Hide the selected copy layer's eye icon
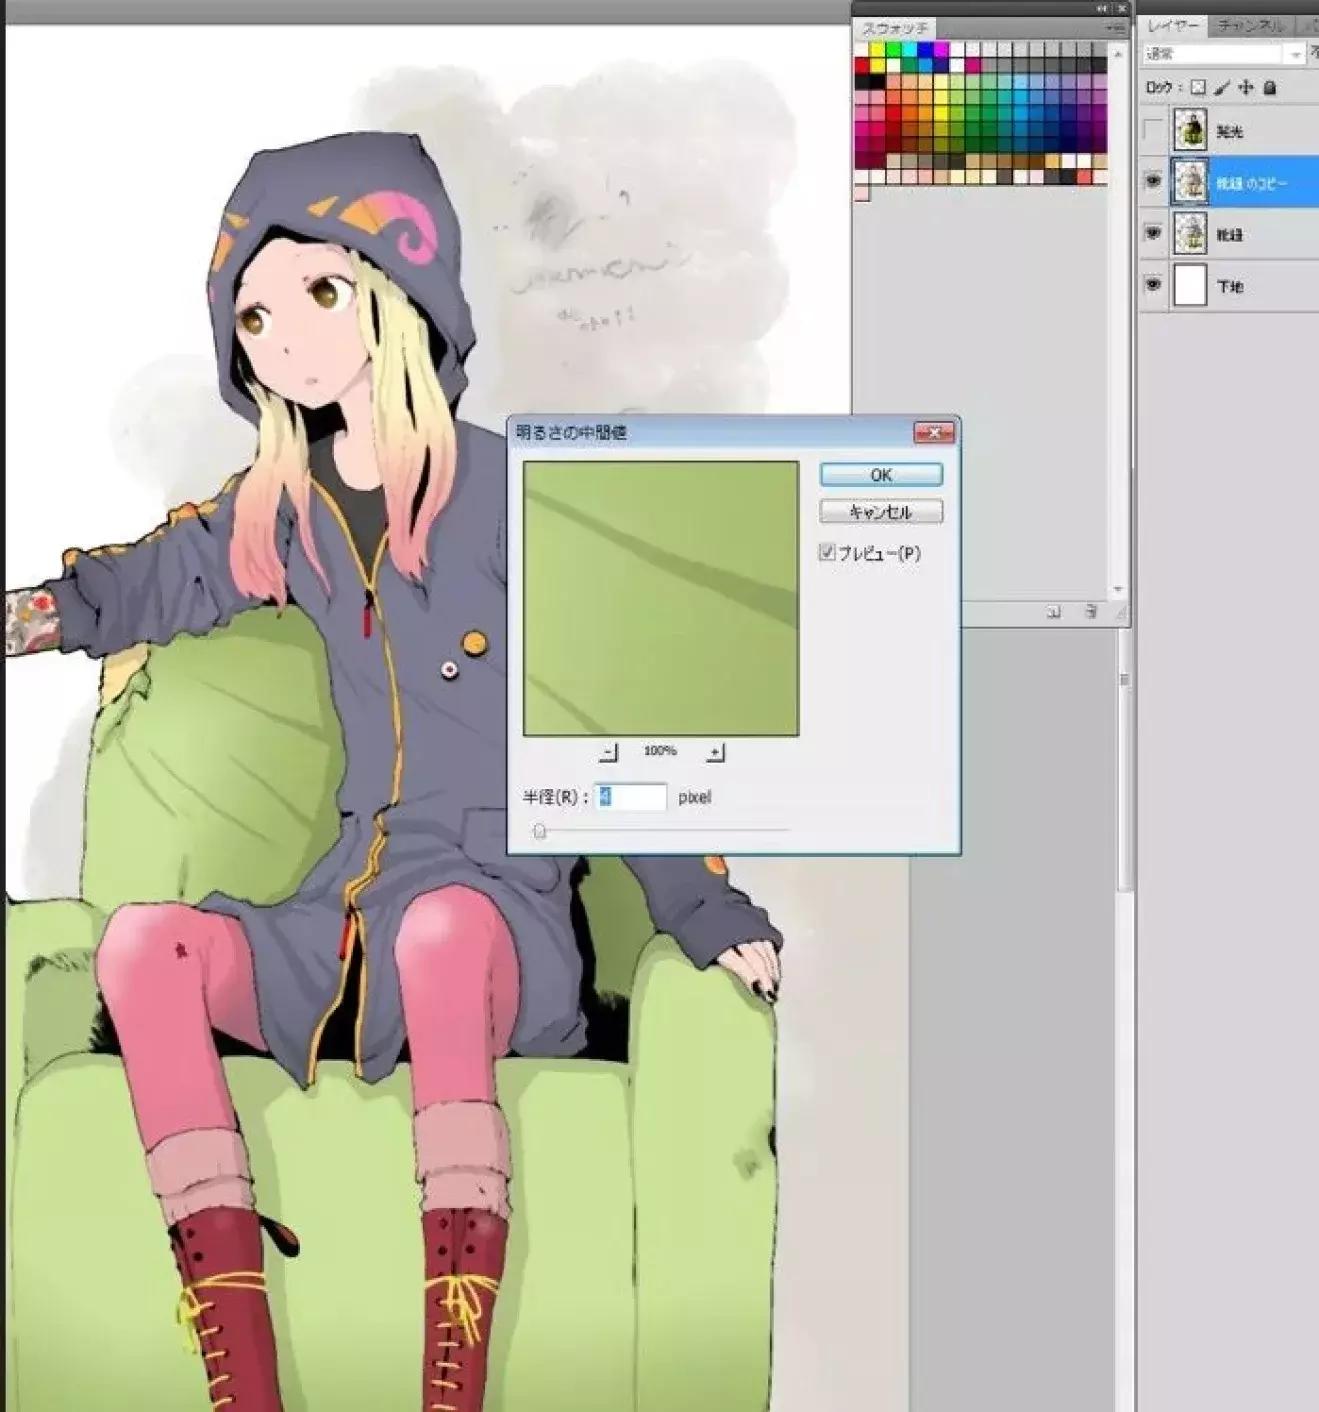Viewport: 1319px width, 1412px height. [x=1154, y=181]
